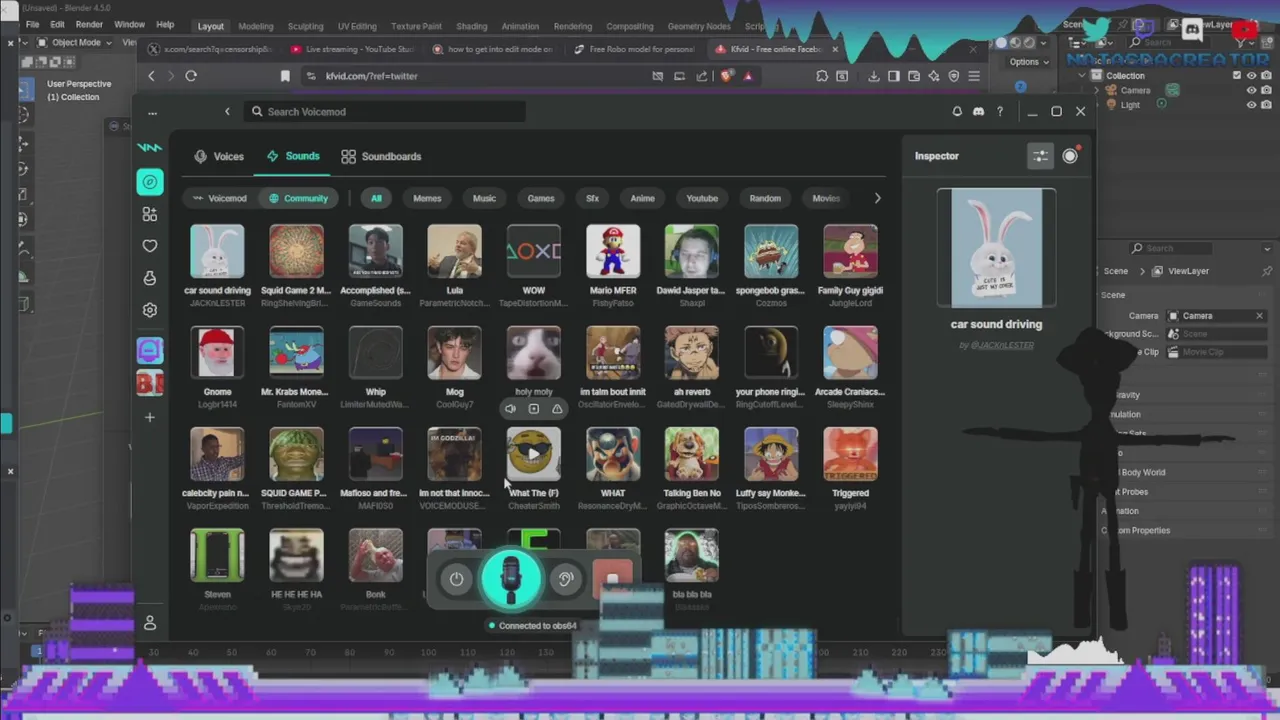The image size is (1280, 720).
Task: Click the Inspector record circle icon
Action: 1070,156
